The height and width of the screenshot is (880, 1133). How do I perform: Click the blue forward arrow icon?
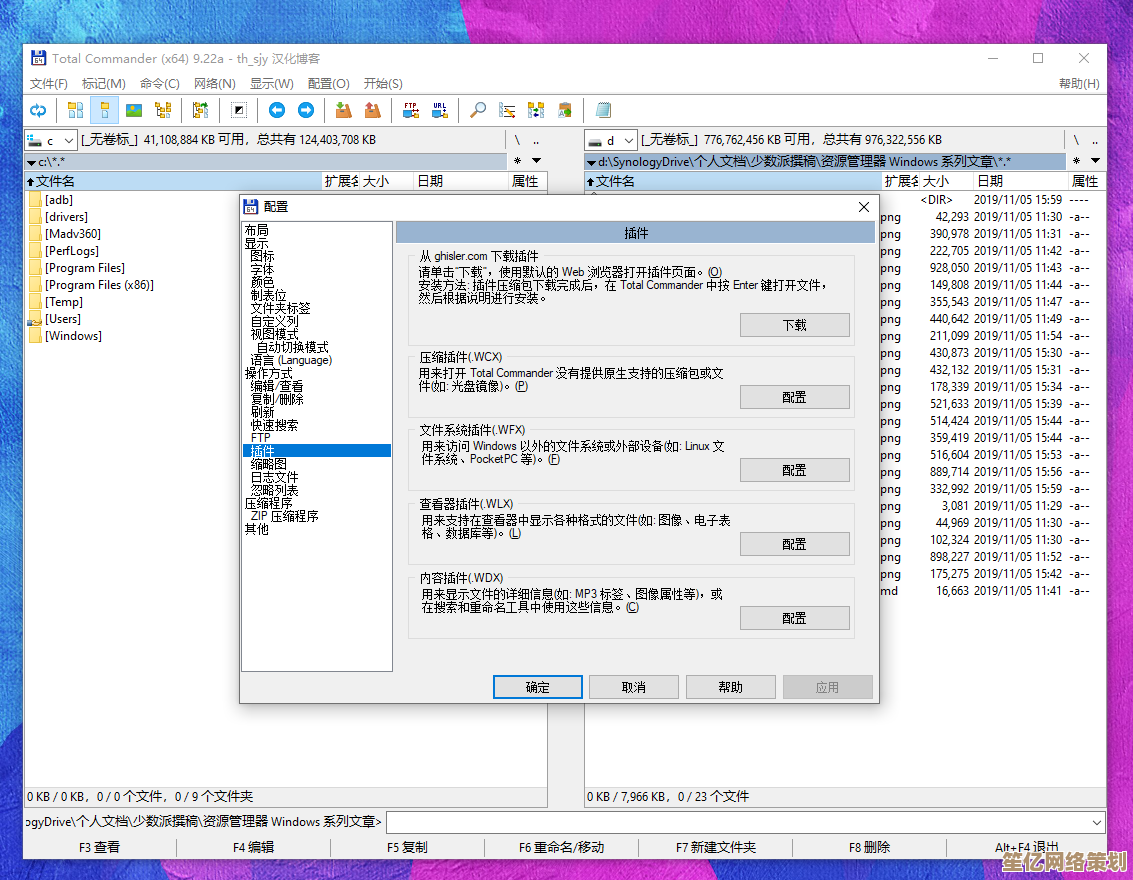pyautogui.click(x=306, y=110)
